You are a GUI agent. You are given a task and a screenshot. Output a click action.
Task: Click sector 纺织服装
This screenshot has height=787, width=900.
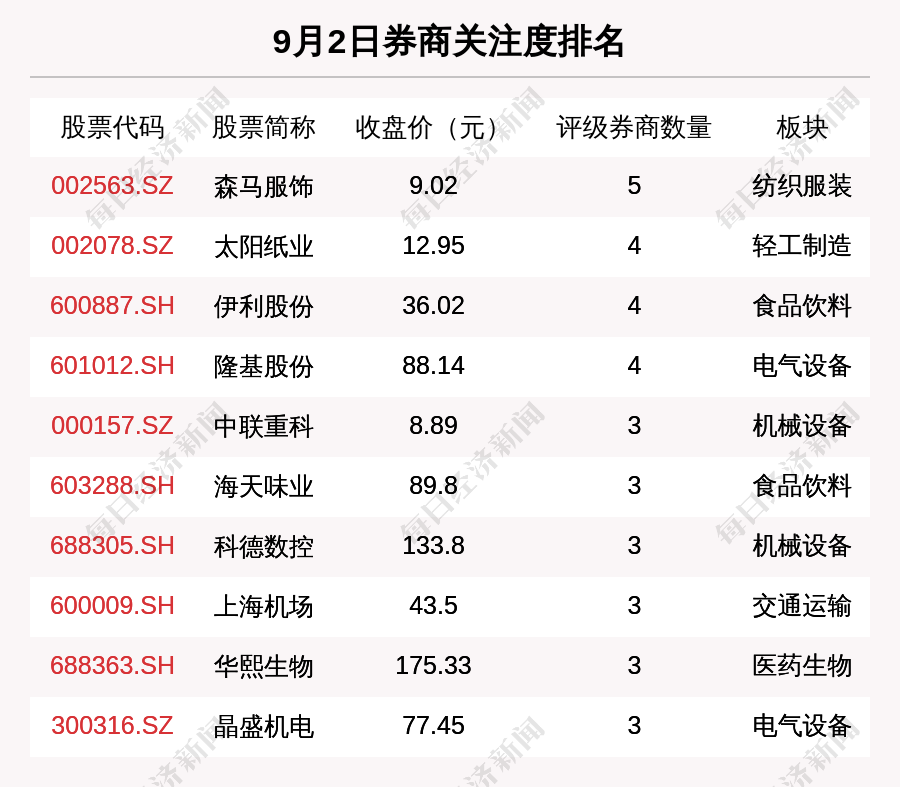pos(802,185)
